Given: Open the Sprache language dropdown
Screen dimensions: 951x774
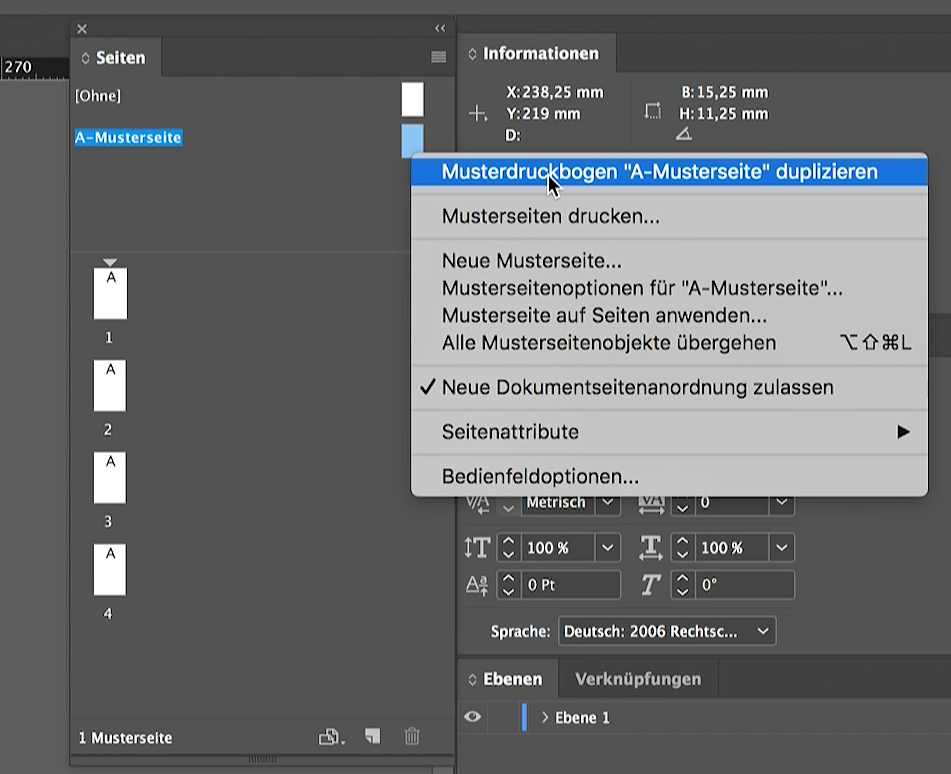Looking at the screenshot, I should click(x=667, y=631).
